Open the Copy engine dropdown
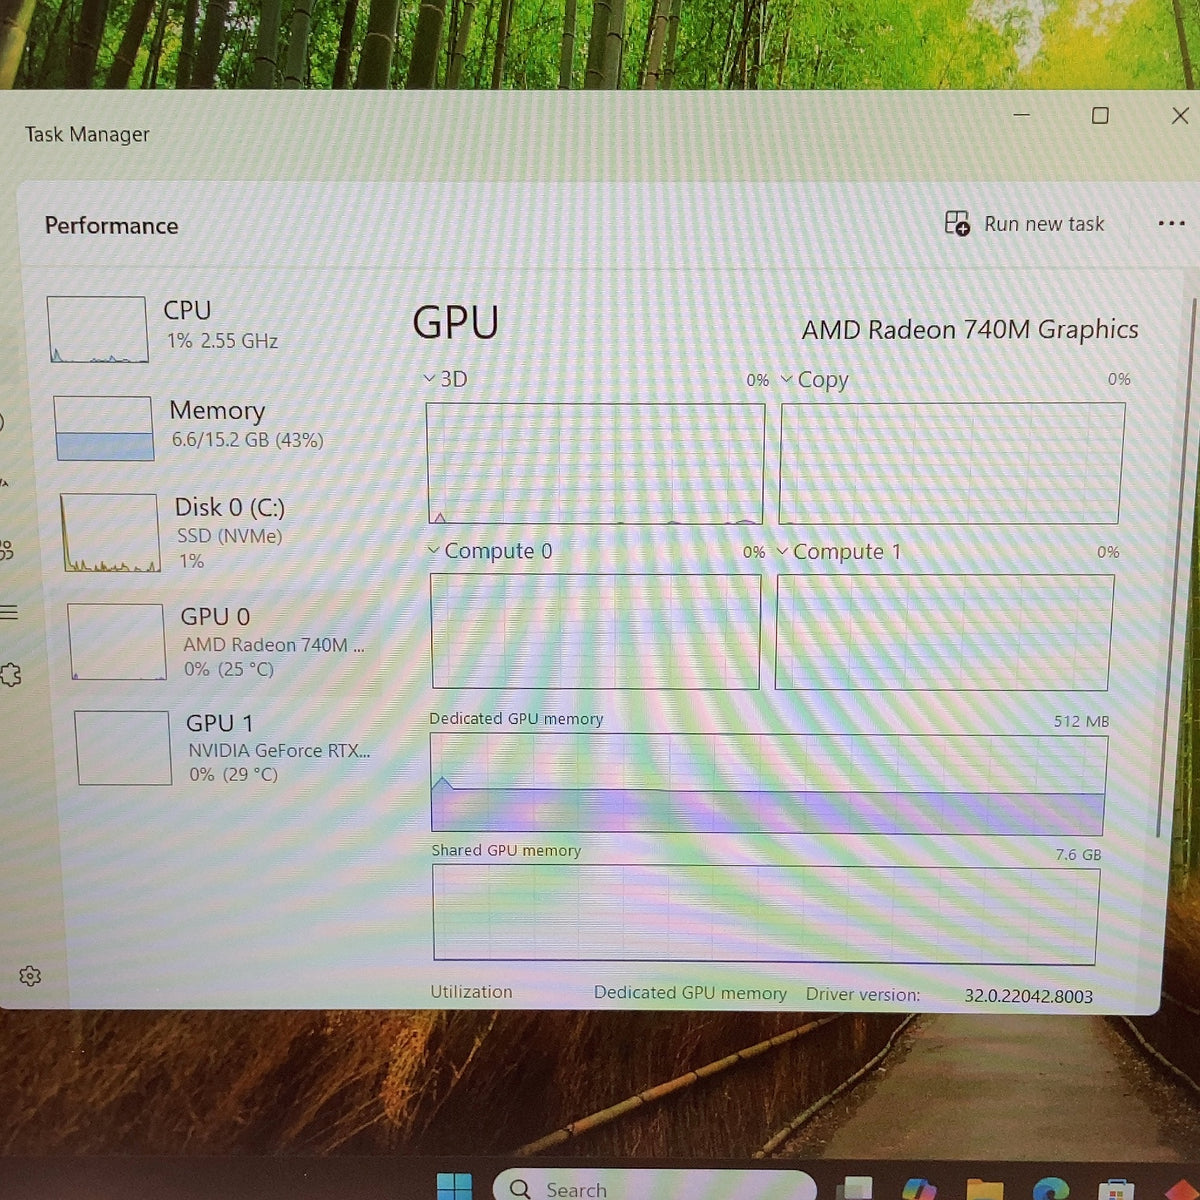Image resolution: width=1200 pixels, height=1200 pixels. 786,380
